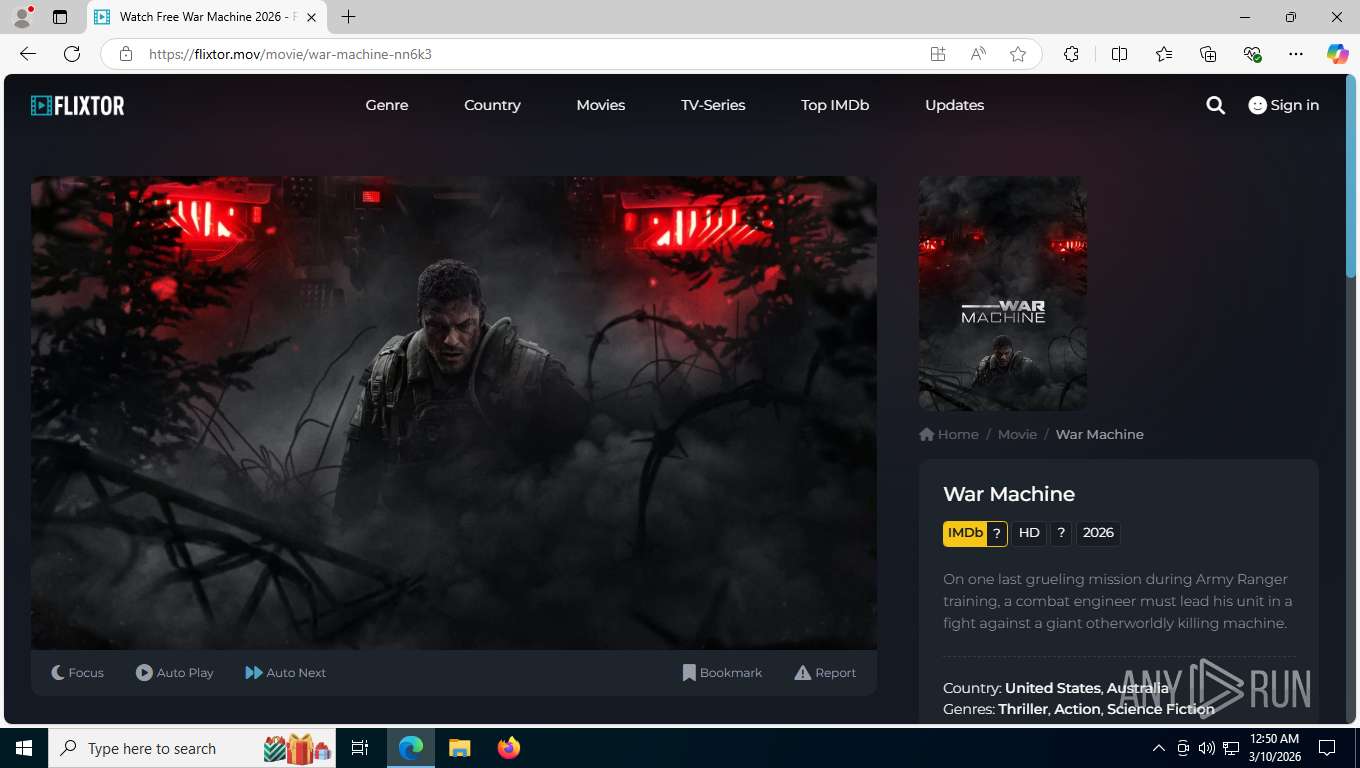The height and width of the screenshot is (768, 1360).
Task: Open the notifications center icon
Action: pos(1327,748)
